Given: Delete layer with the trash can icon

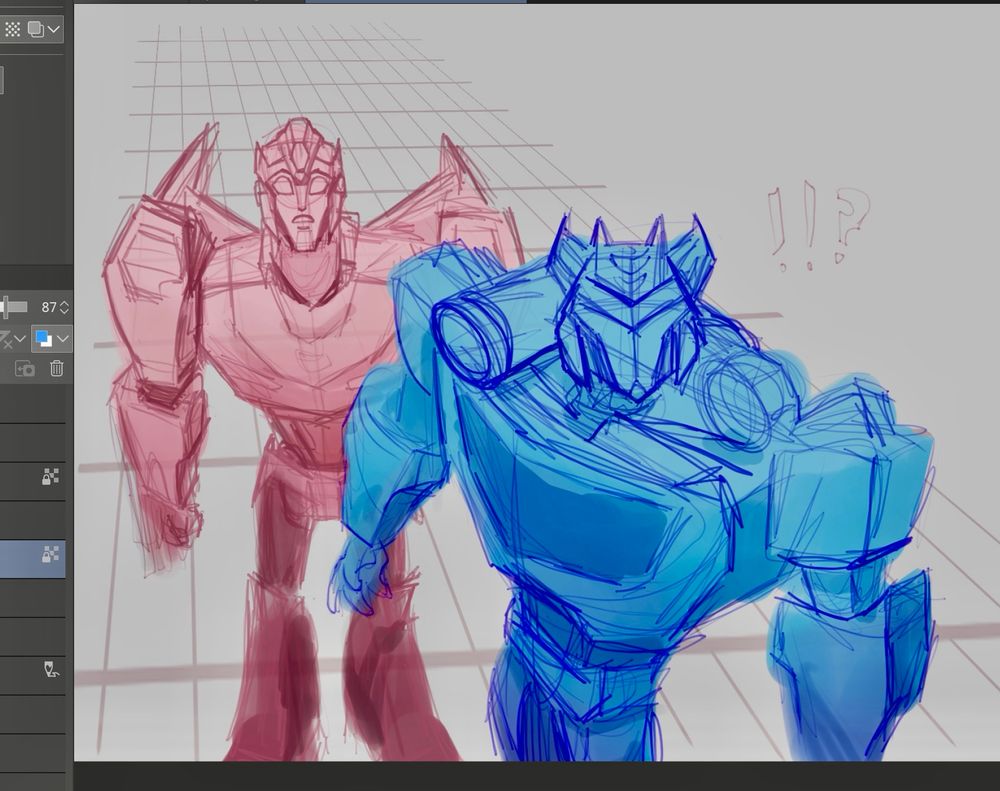Looking at the screenshot, I should pyautogui.click(x=57, y=369).
